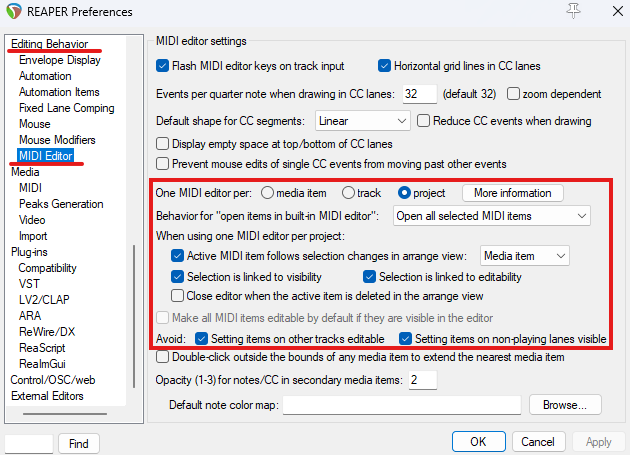Select Control/OSC/web in the tree

(53, 380)
